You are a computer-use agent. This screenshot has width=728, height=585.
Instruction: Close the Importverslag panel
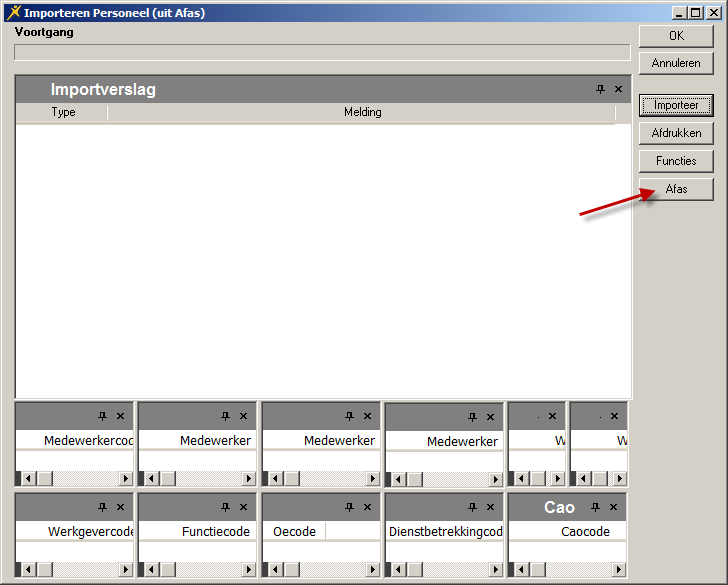coord(618,90)
